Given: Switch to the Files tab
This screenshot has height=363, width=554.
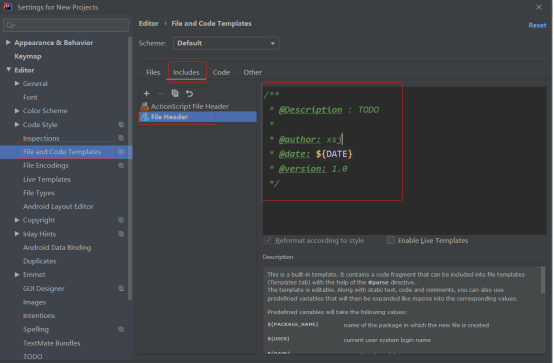Looking at the screenshot, I should click(x=153, y=72).
